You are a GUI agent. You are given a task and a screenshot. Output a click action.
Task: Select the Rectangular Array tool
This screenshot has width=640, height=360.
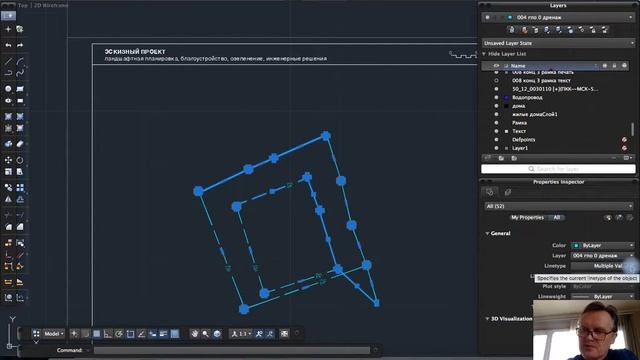tap(20, 187)
